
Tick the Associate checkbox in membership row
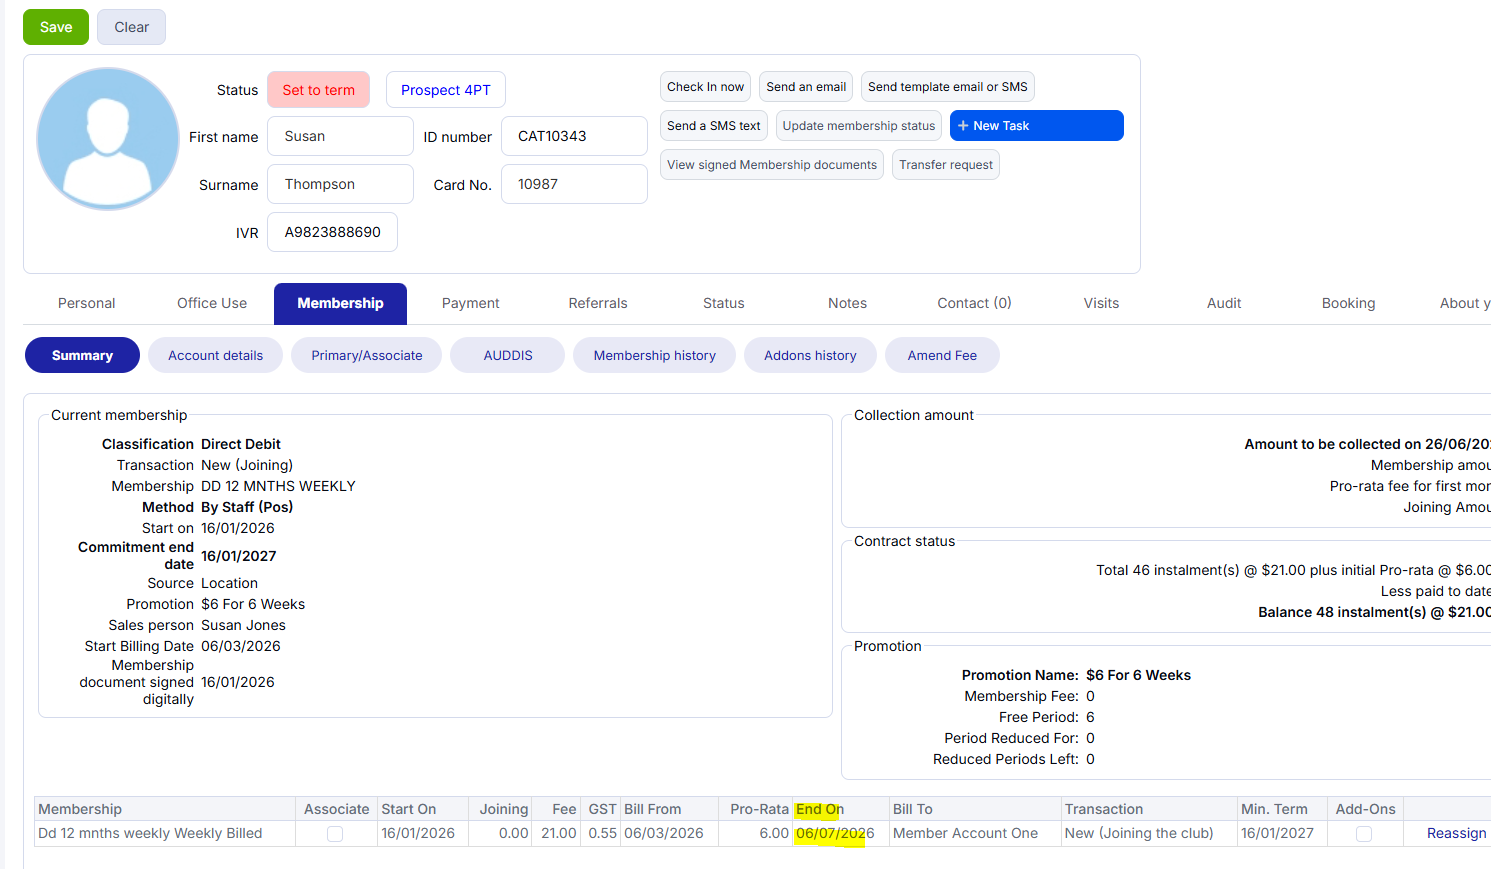335,834
